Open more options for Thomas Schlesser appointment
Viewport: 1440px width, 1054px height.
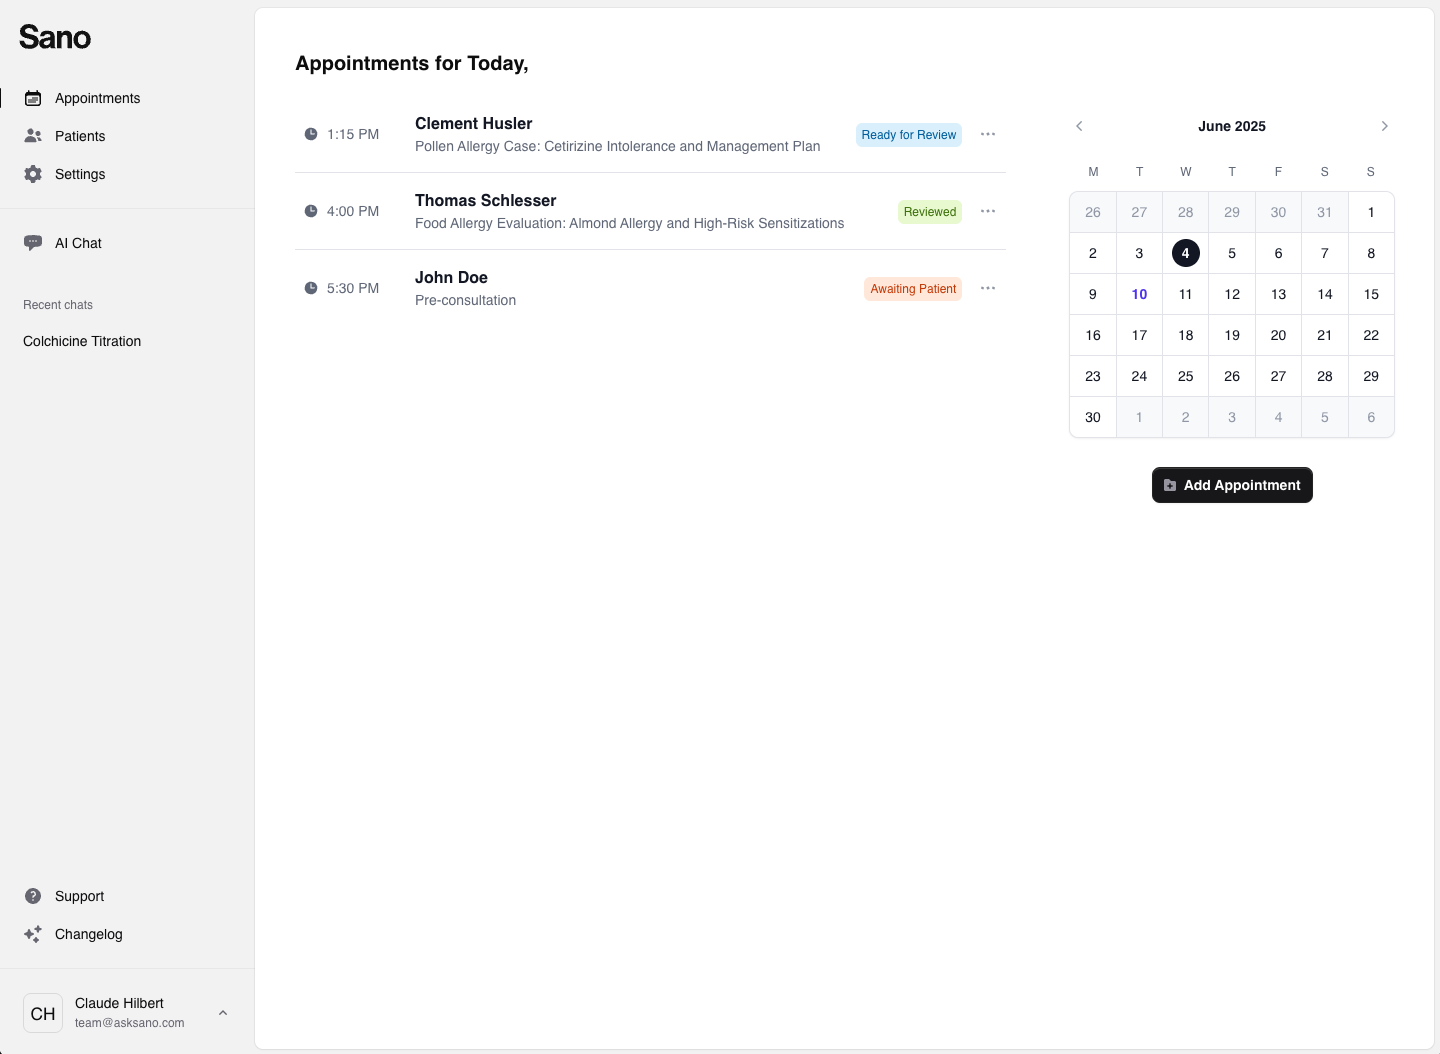[988, 211]
